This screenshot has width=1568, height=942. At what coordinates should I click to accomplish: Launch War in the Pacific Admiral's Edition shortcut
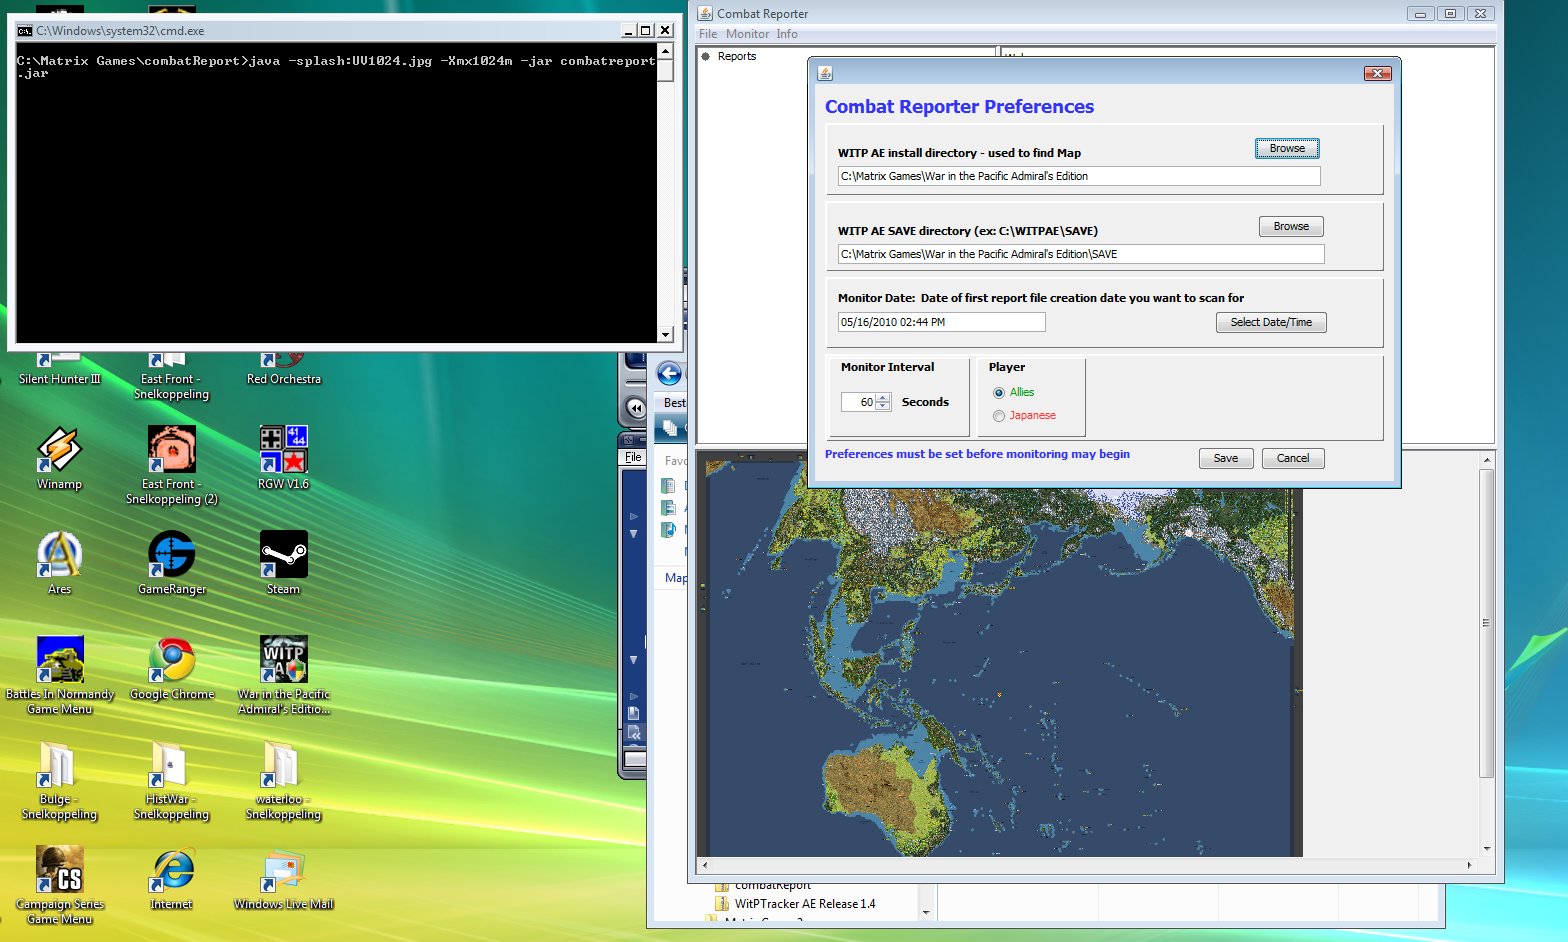[x=283, y=659]
